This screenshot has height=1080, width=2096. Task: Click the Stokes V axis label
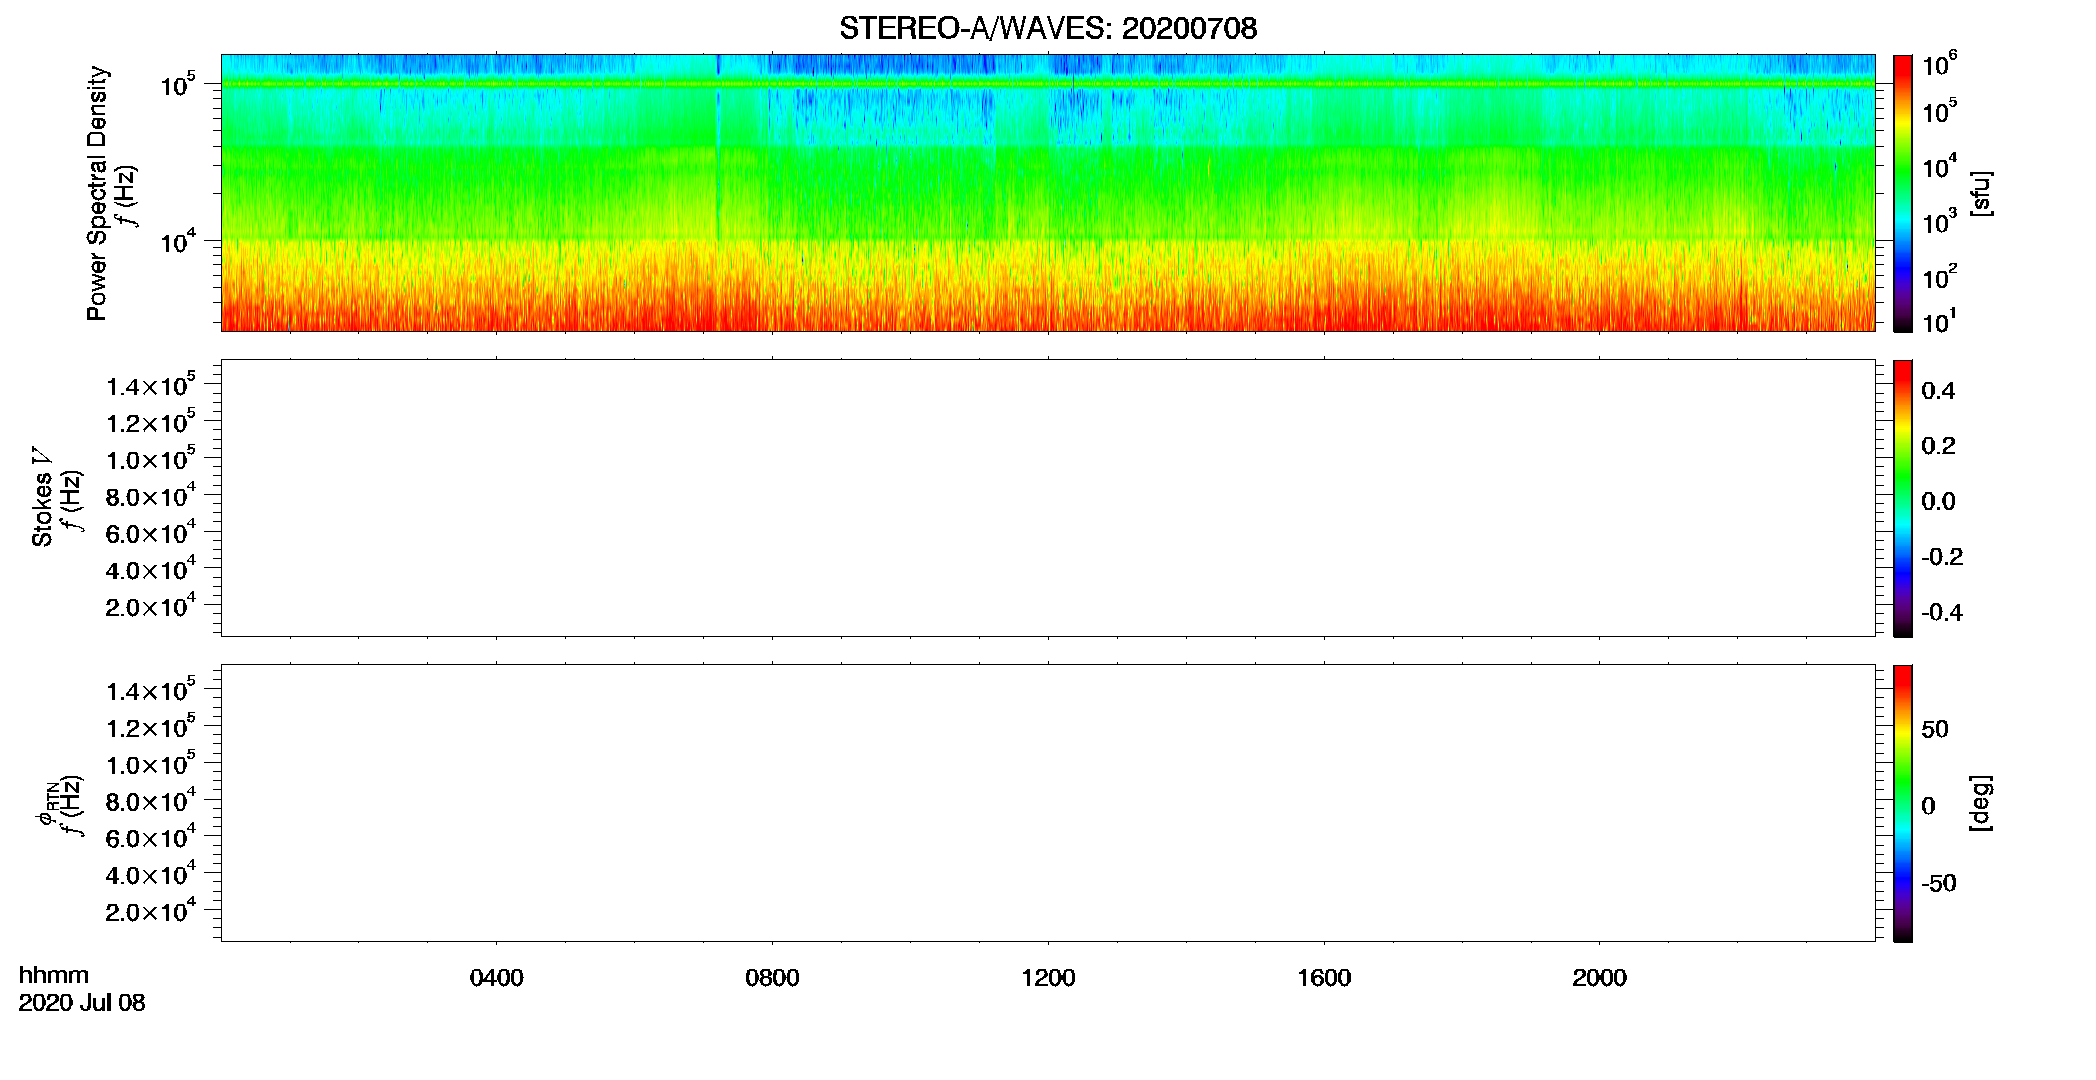(x=42, y=497)
